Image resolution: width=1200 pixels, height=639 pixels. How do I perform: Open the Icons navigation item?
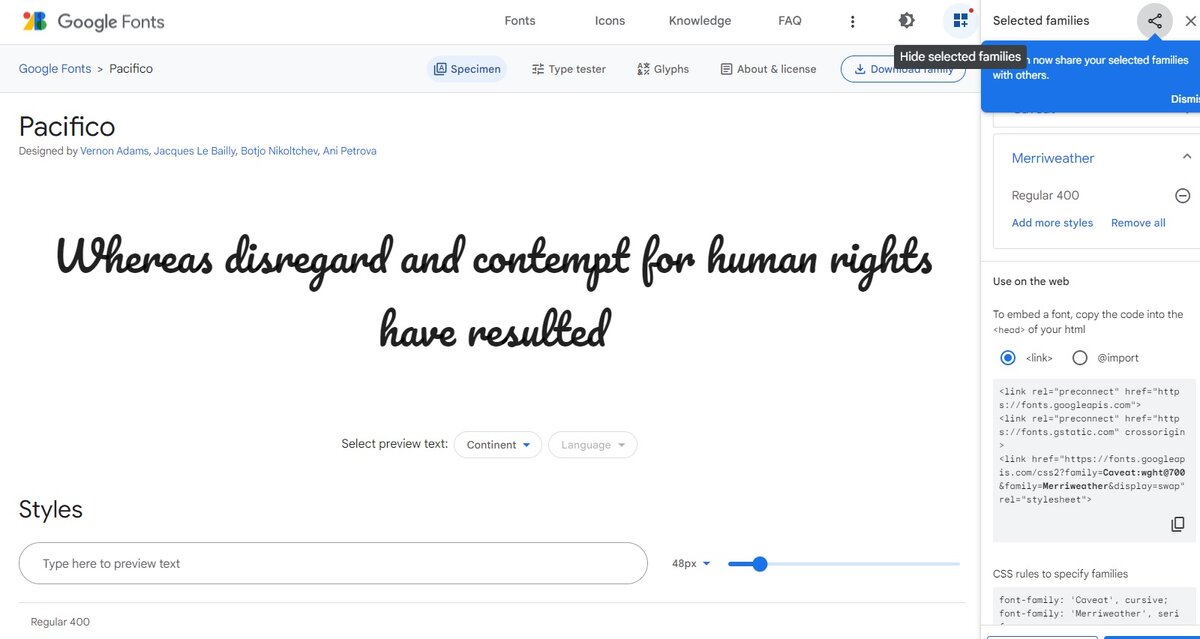point(610,21)
